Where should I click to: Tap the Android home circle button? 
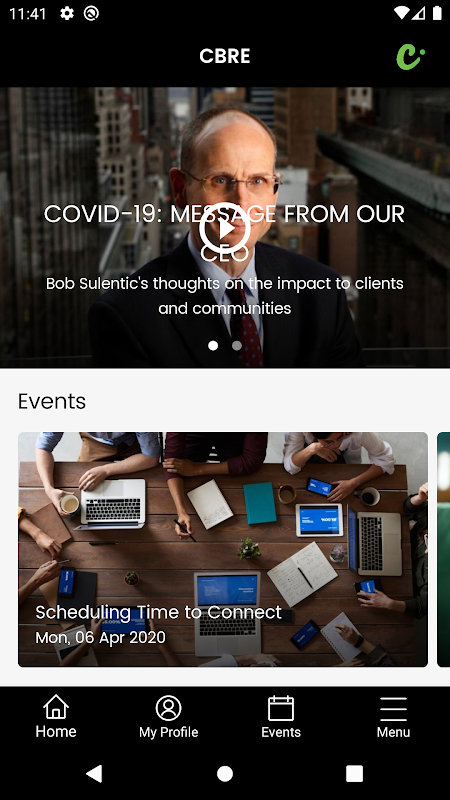(224, 773)
